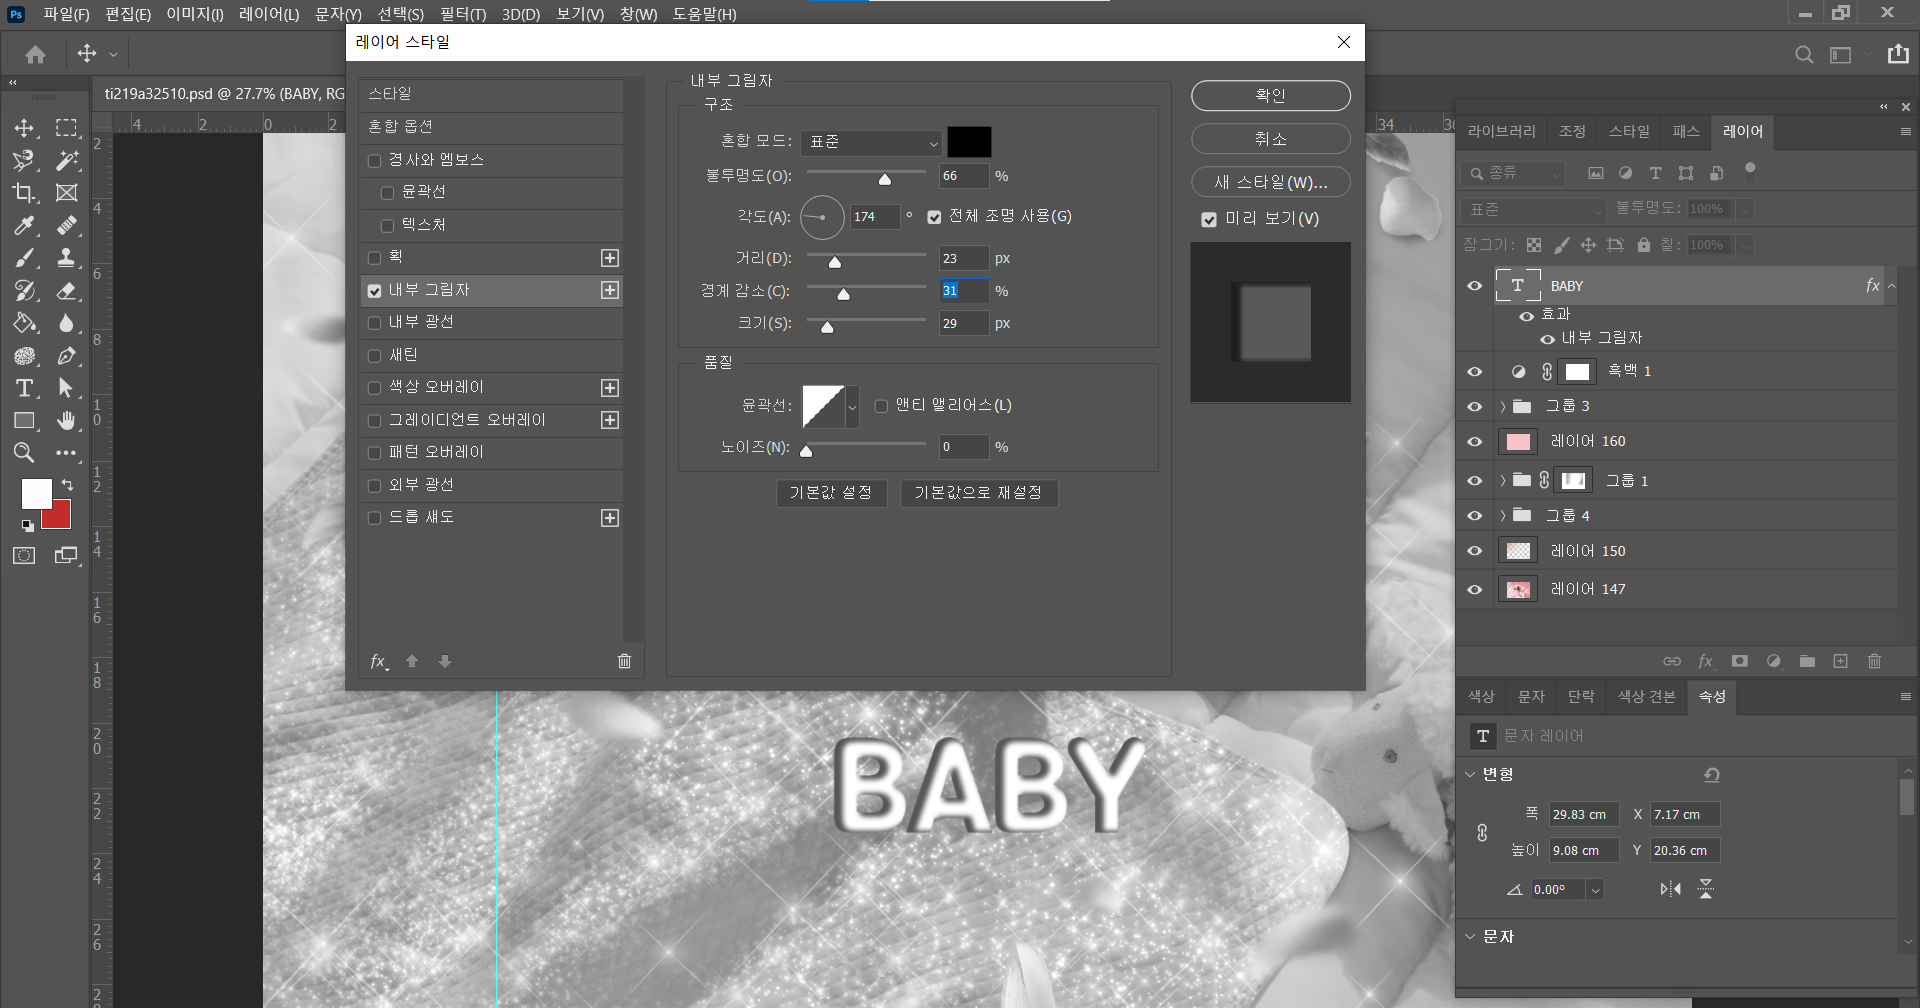This screenshot has height=1008, width=1920.
Task: Enable the 앤티 앨리어스 checkbox
Action: coord(881,406)
